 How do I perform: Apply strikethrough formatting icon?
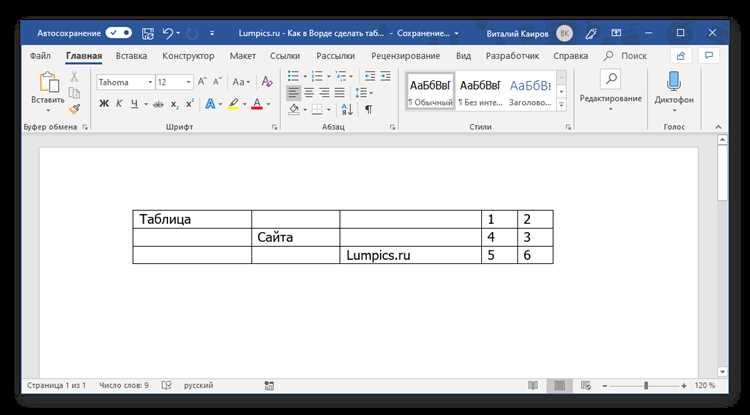(x=158, y=104)
